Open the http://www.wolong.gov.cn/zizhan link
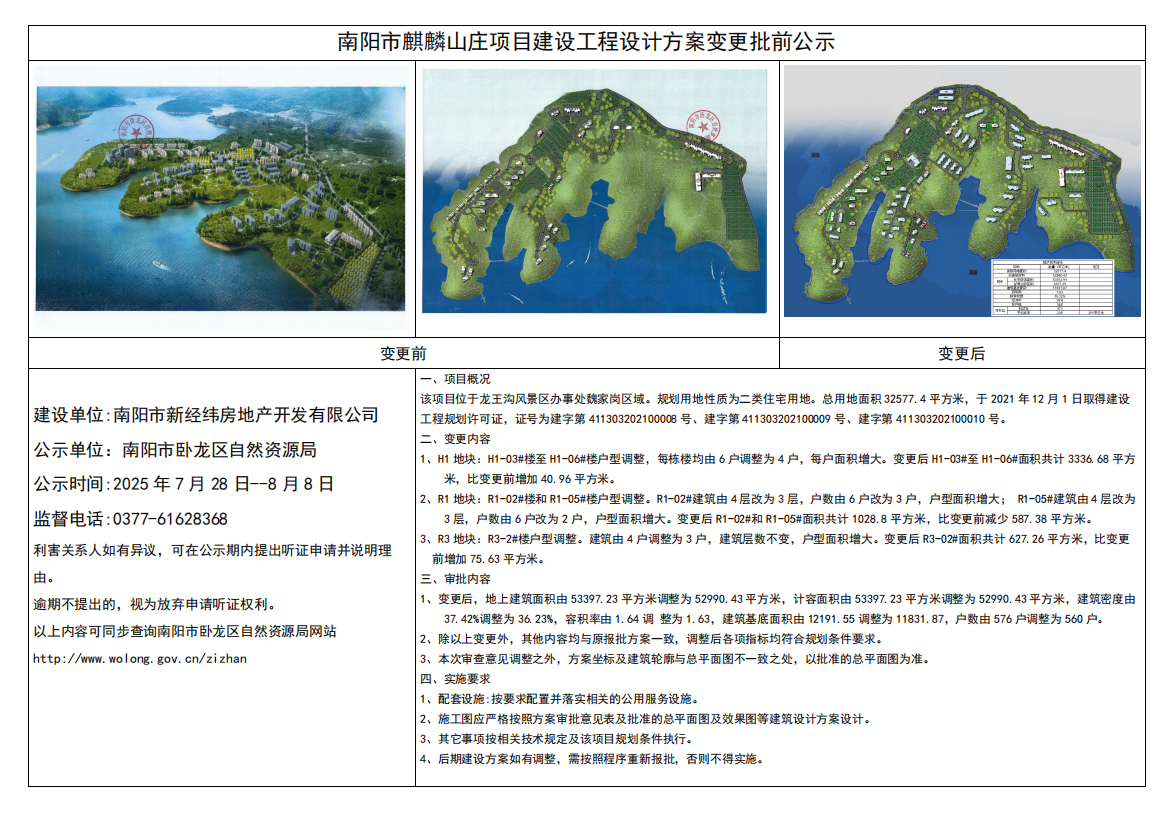1174x827 pixels. [140, 659]
